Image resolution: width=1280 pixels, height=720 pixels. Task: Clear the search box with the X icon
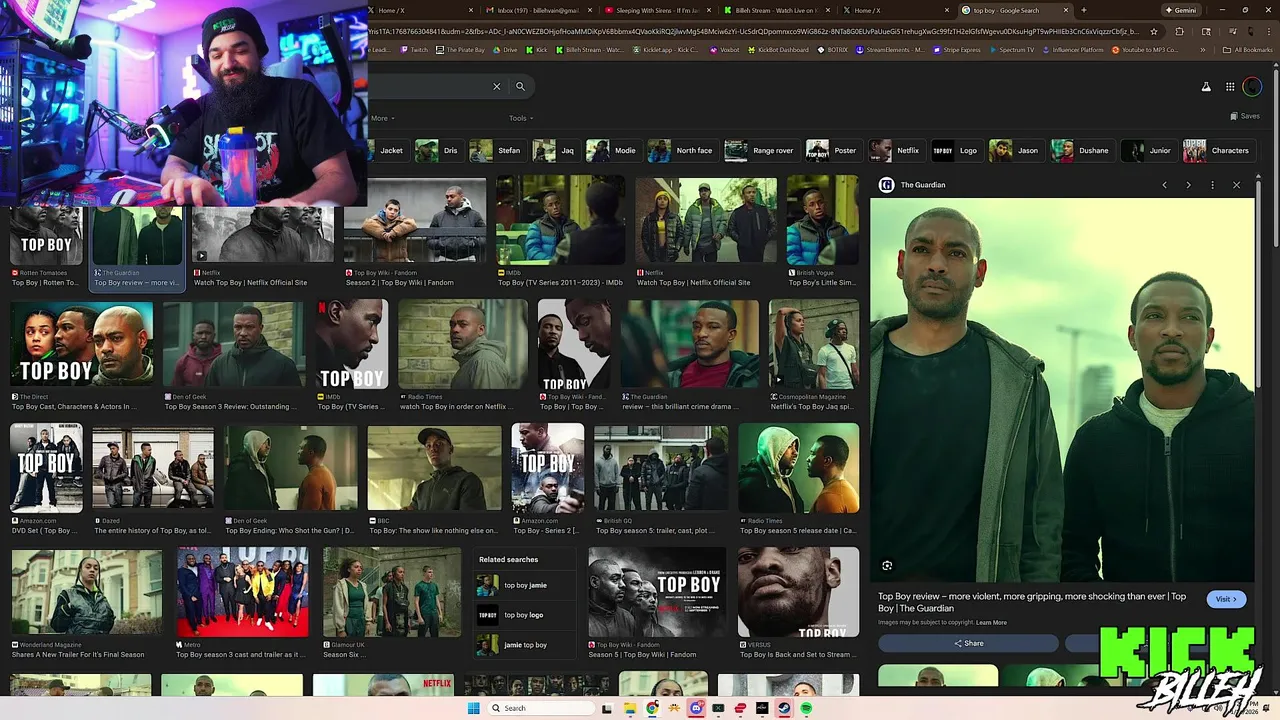point(496,87)
